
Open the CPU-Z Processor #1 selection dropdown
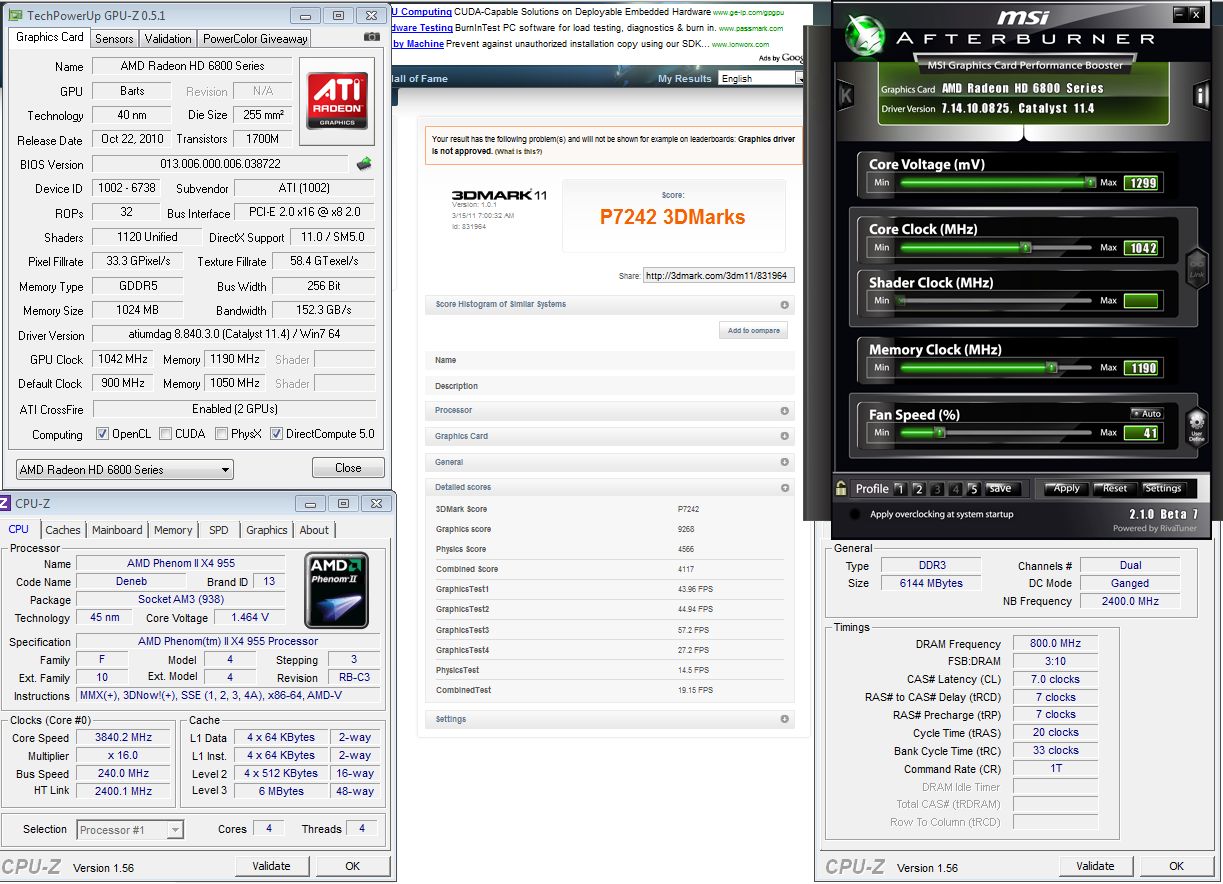click(130, 829)
